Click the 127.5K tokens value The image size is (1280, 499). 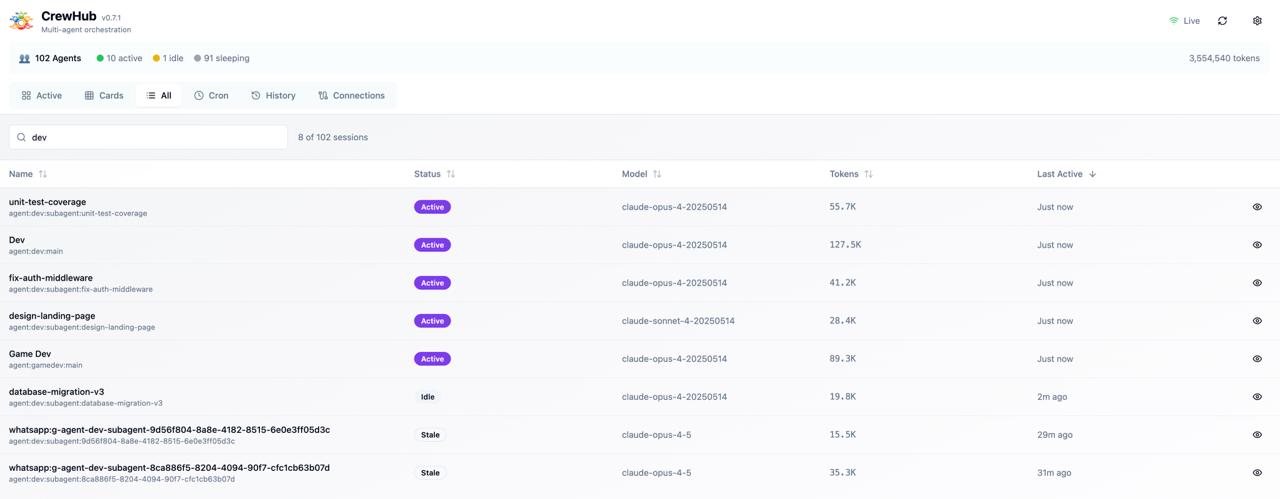coord(845,245)
